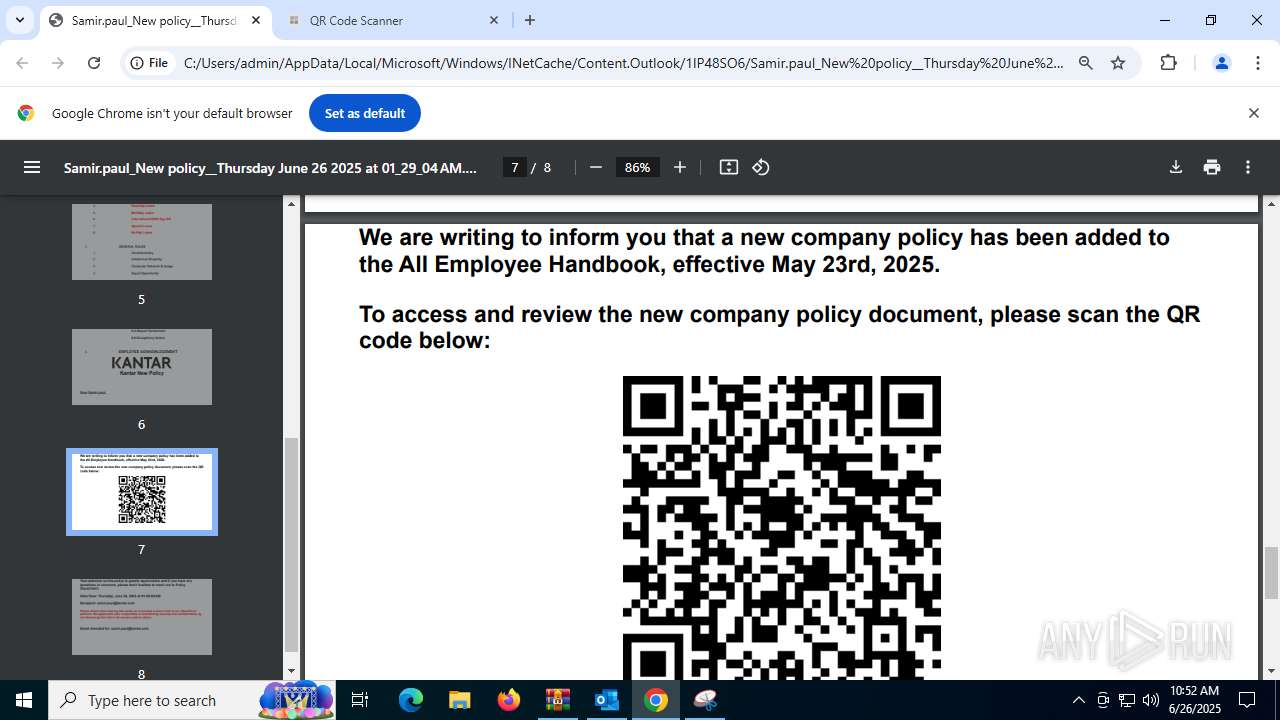The image size is (1280, 720).
Task: Go forward to next page
Action: tap(58, 63)
